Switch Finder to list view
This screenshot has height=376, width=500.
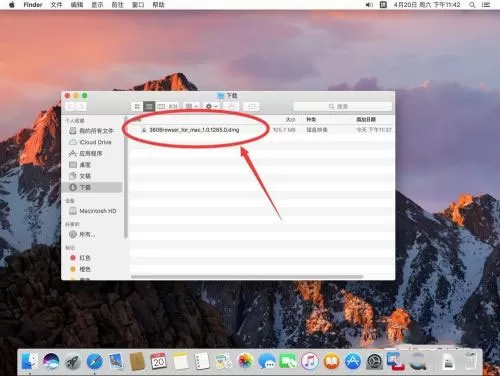tap(149, 106)
